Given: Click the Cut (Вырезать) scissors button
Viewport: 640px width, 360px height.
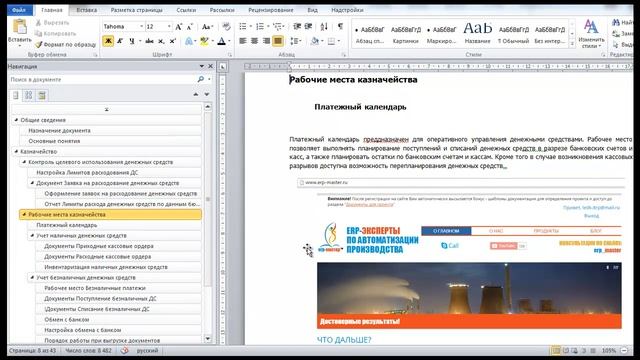Looking at the screenshot, I should 52,23.
